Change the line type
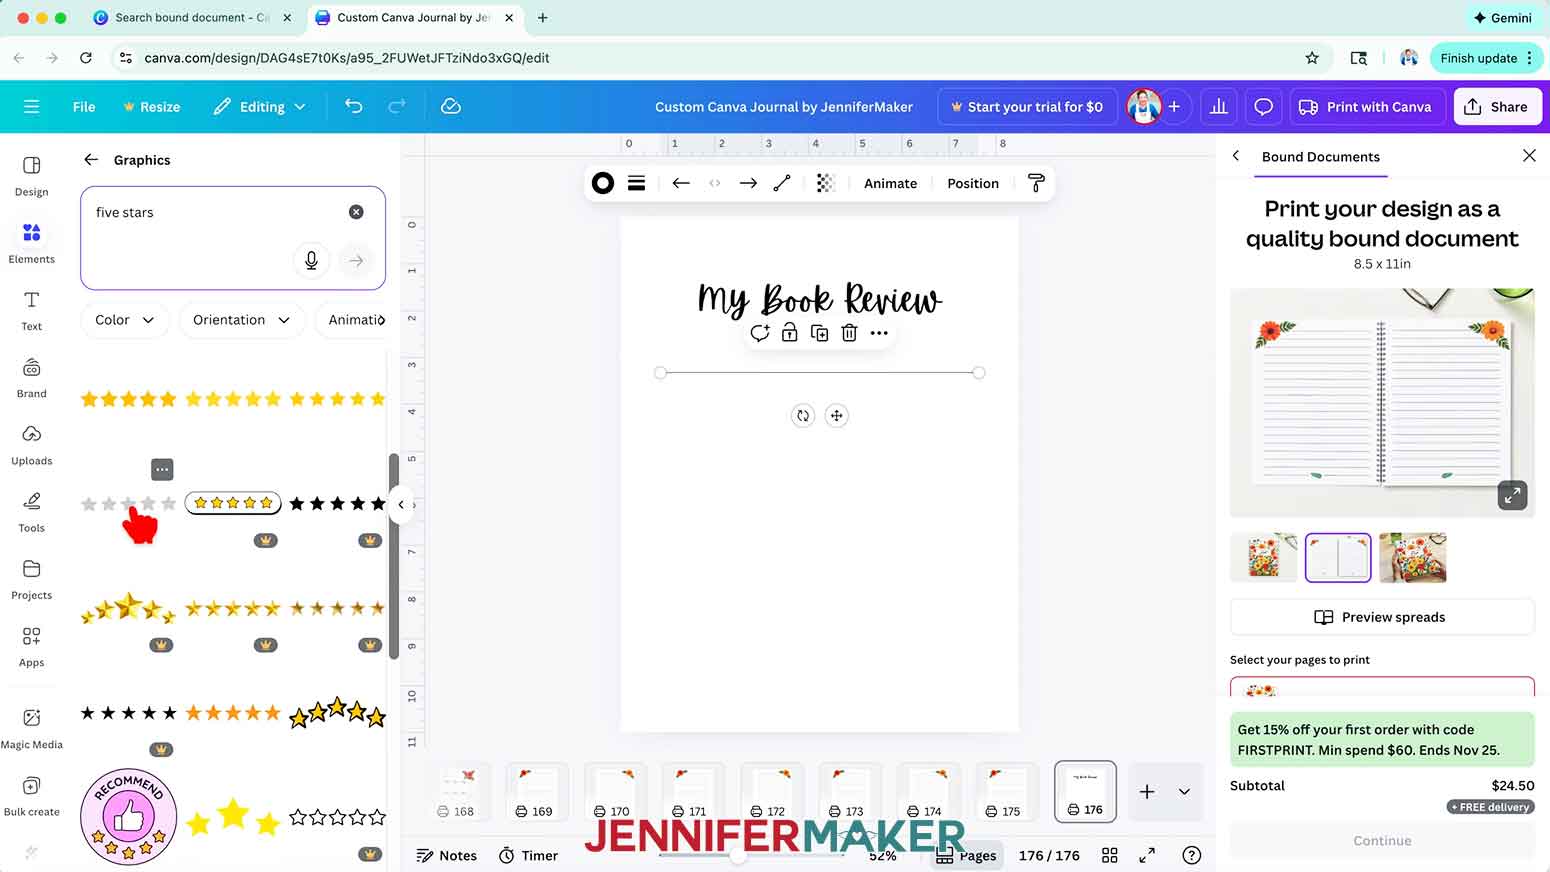This screenshot has height=872, width=1550. pyautogui.click(x=782, y=183)
